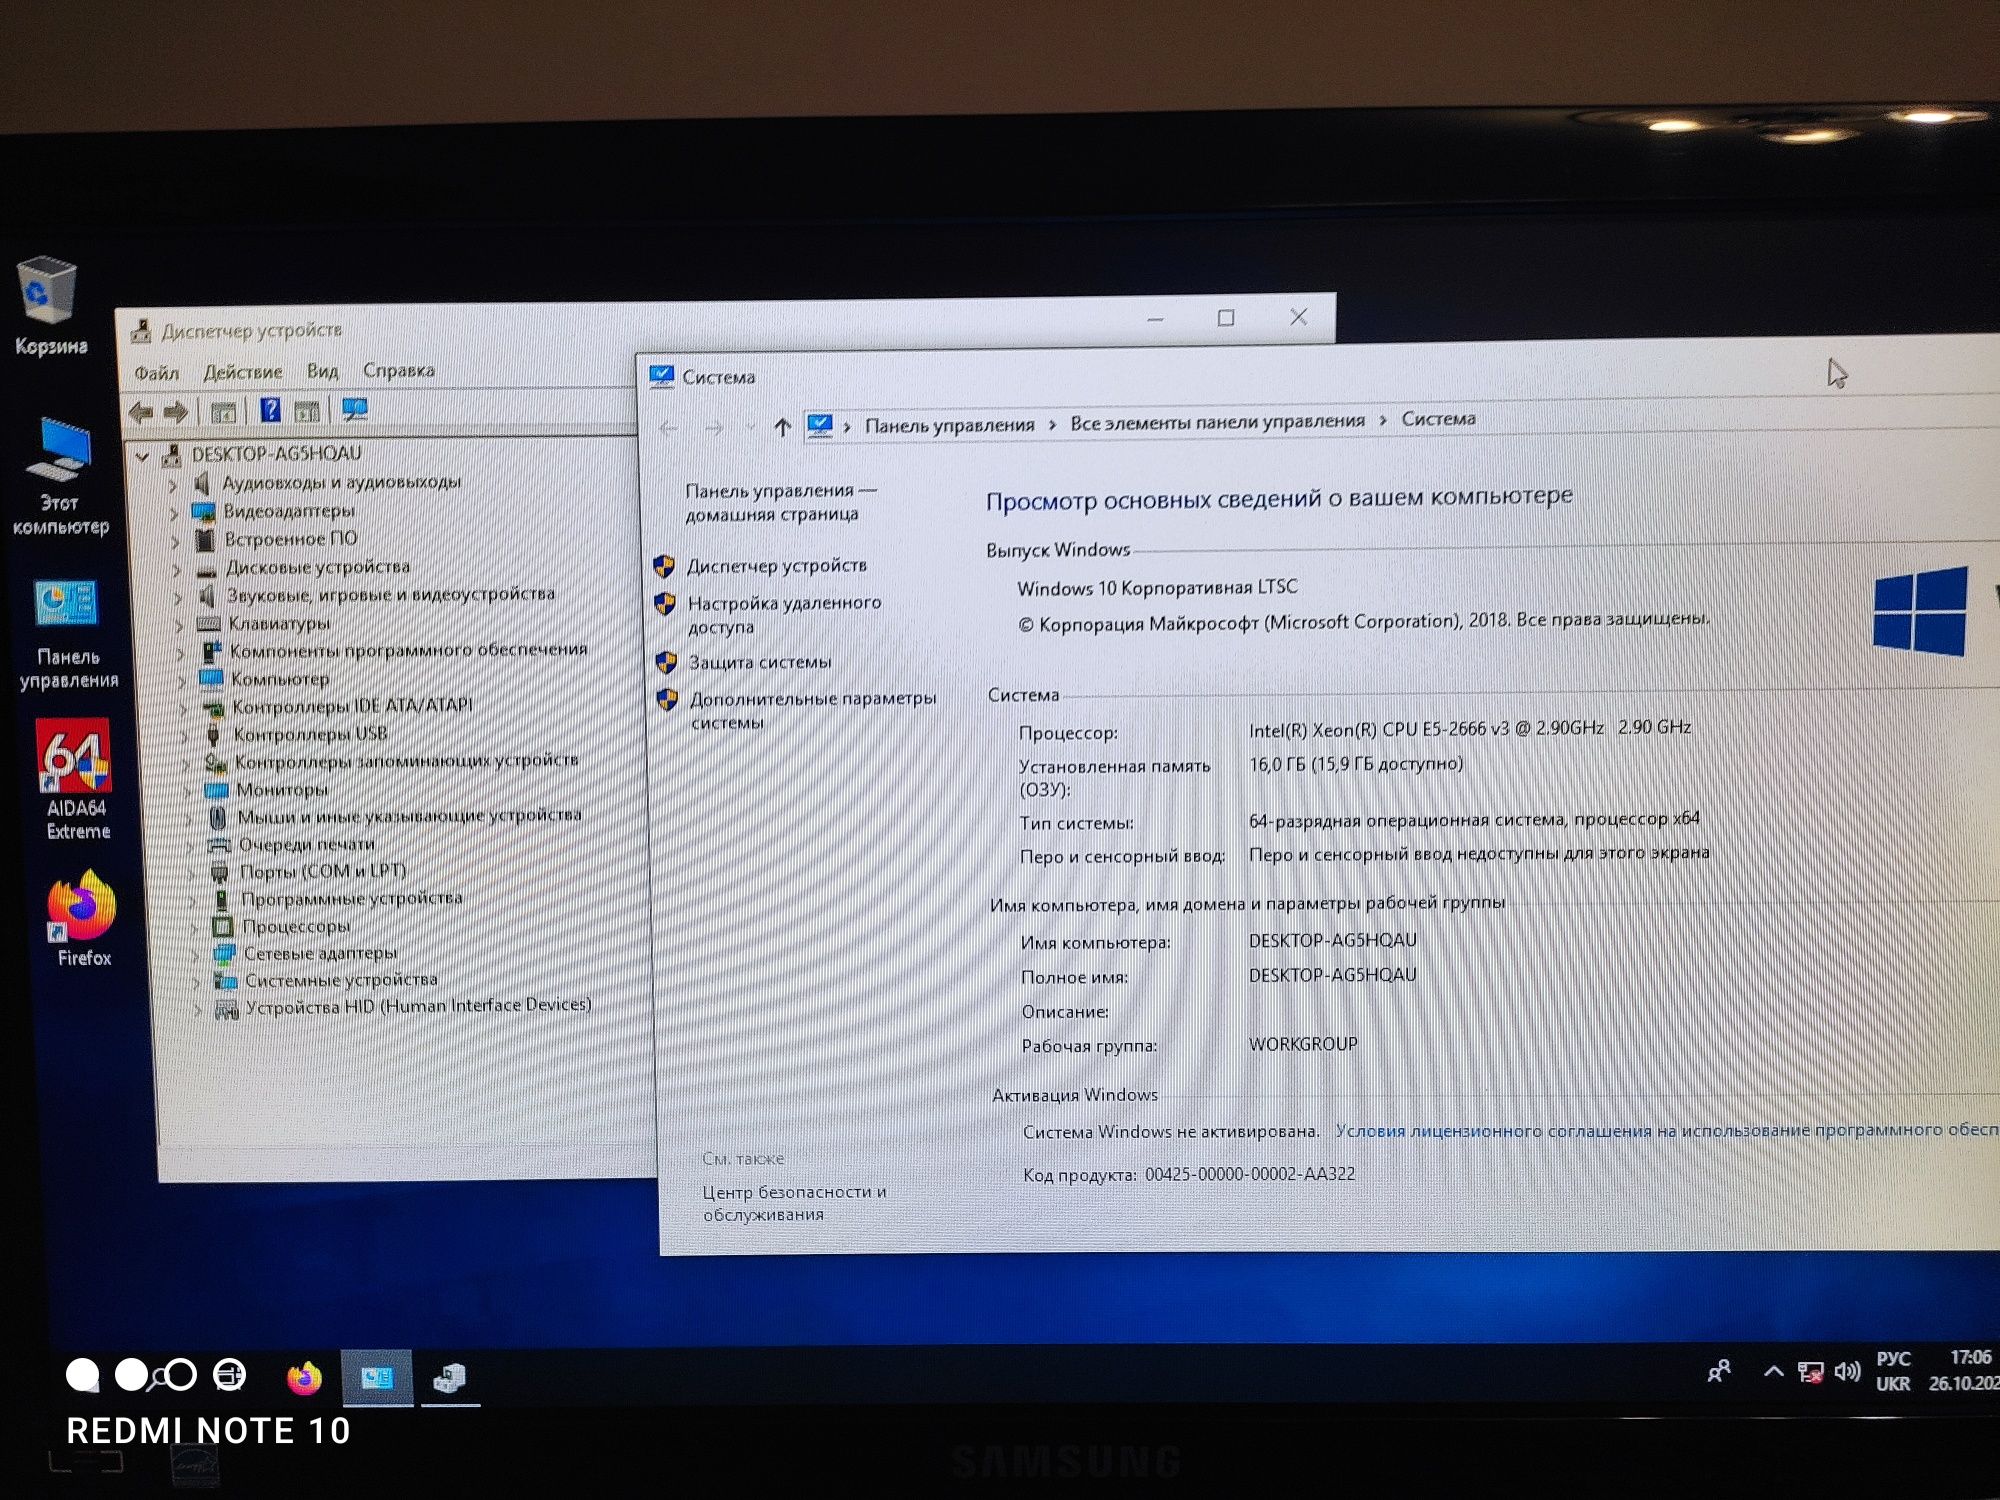Expand the Встроенное ПО node
The image size is (2000, 1500).
click(176, 541)
